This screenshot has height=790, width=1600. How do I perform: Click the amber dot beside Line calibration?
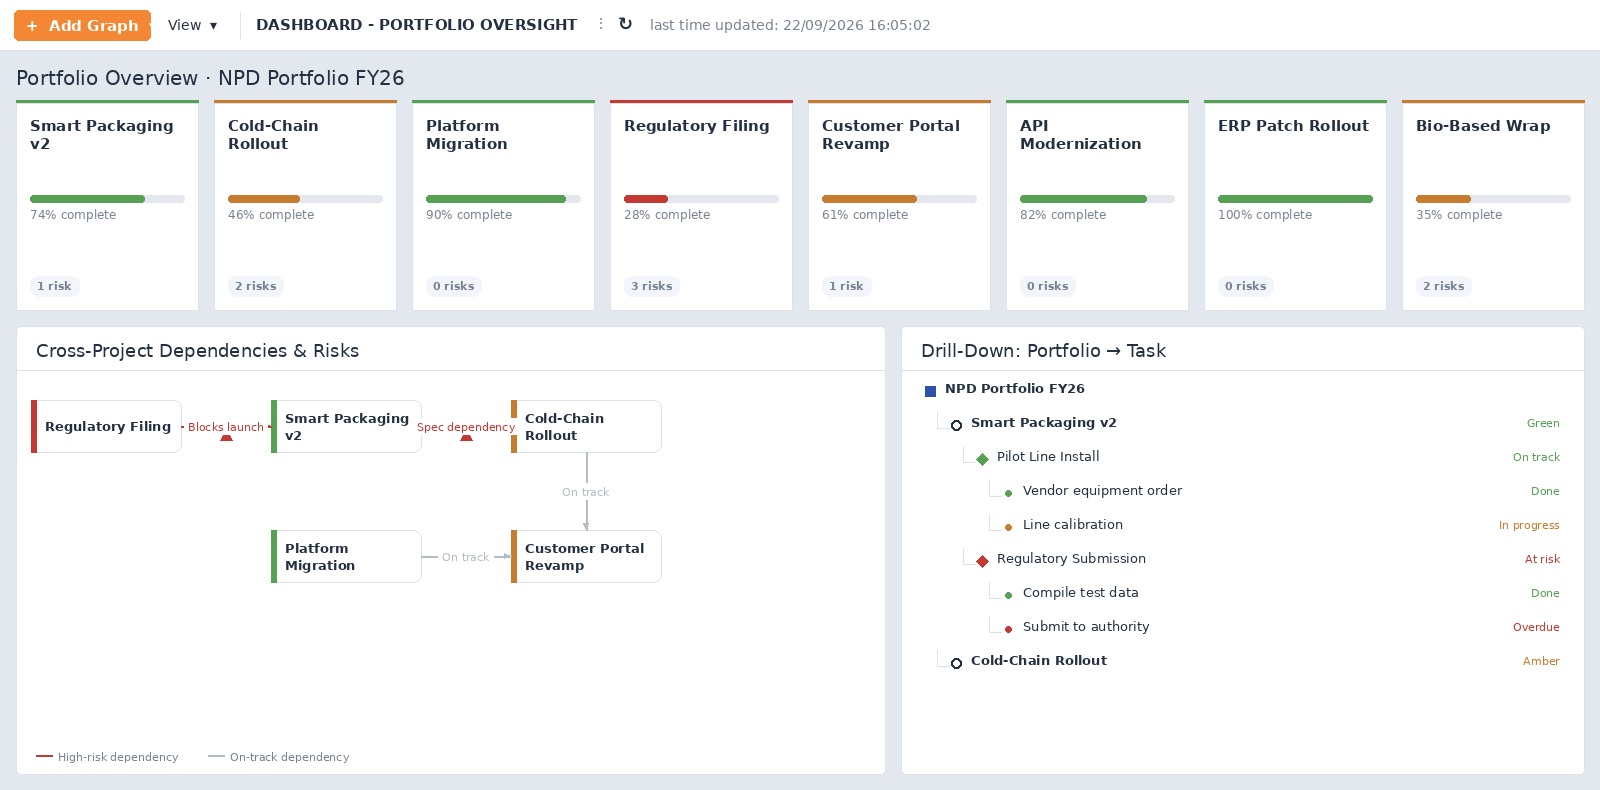click(1008, 527)
